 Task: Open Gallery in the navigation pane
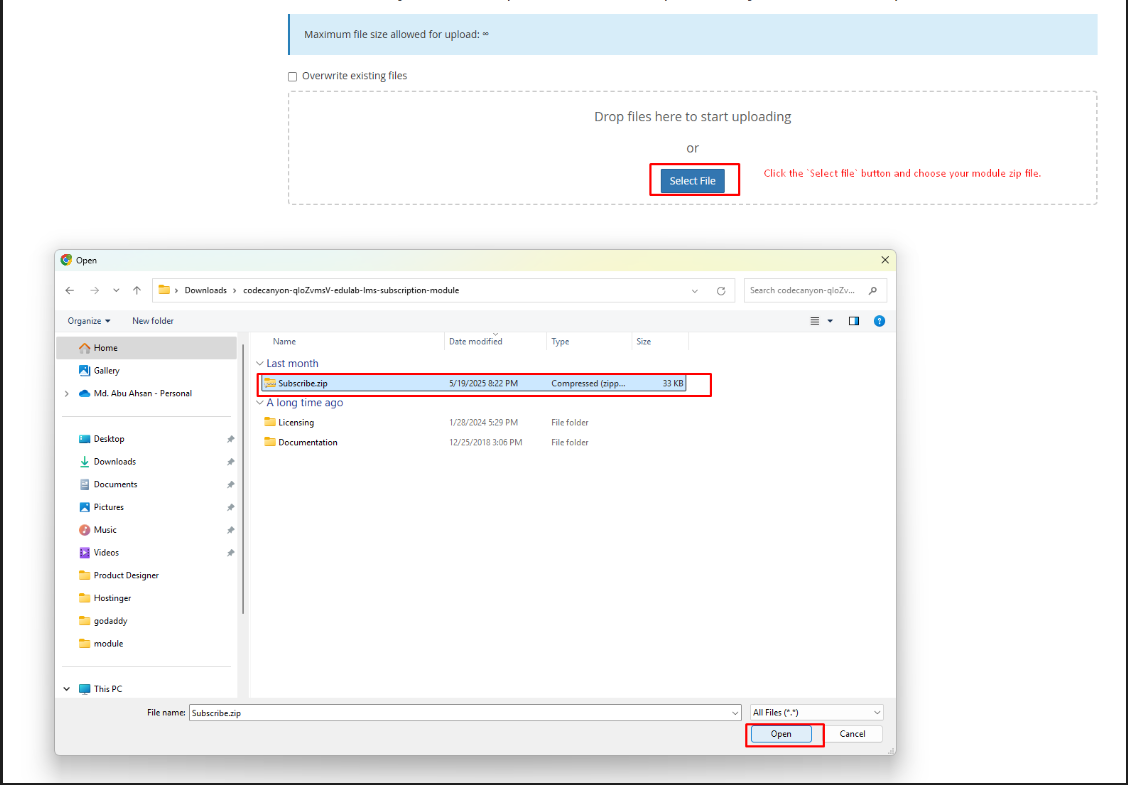(106, 370)
